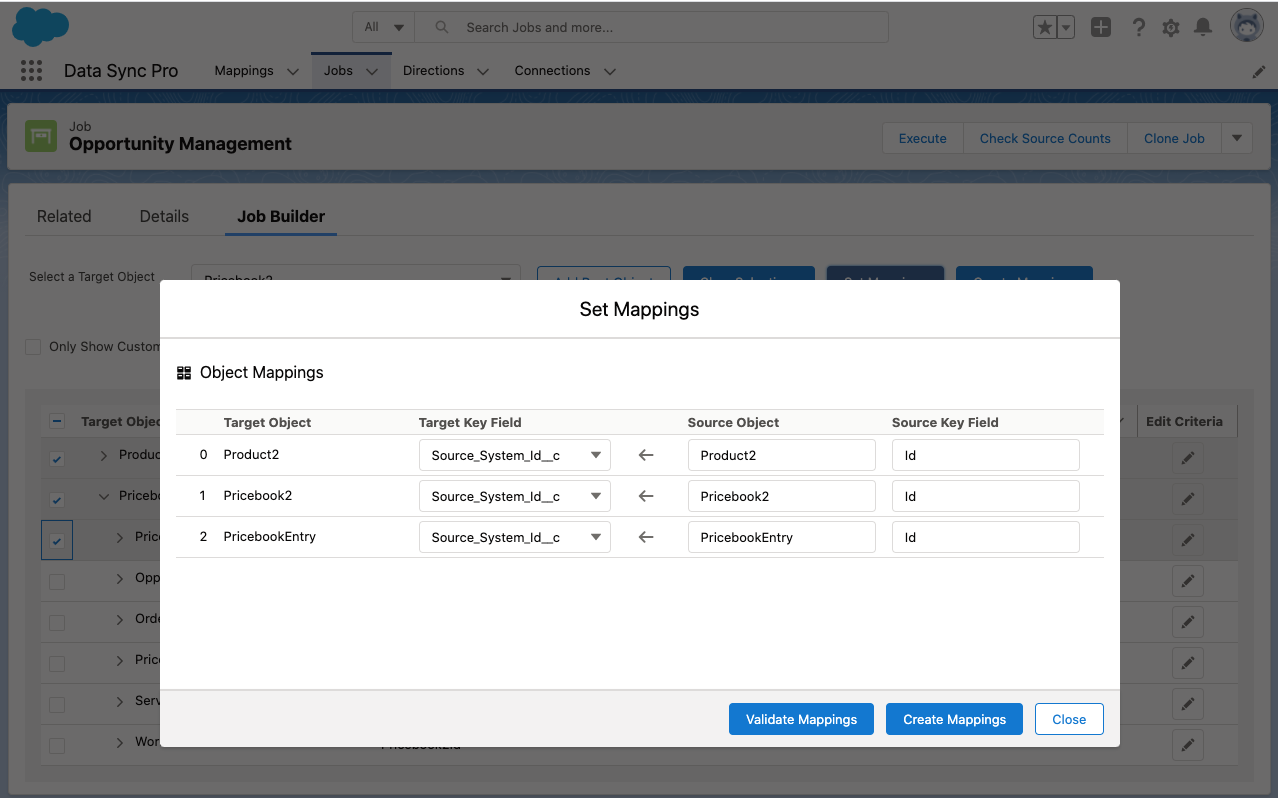Switch to the Related tab

[x=64, y=216]
